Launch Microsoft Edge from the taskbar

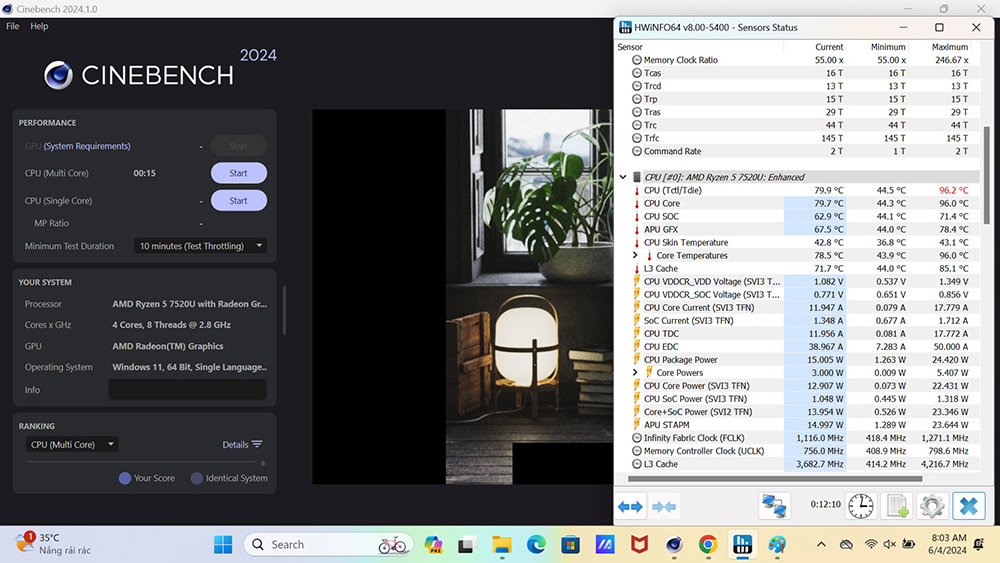point(536,545)
